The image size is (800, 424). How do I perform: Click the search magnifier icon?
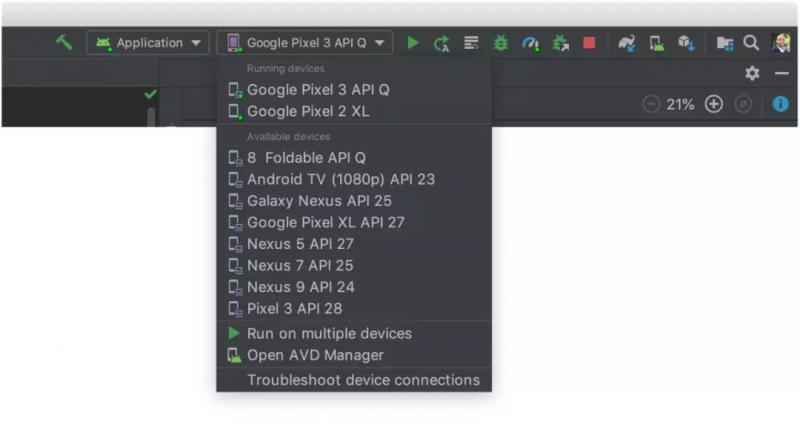[751, 43]
